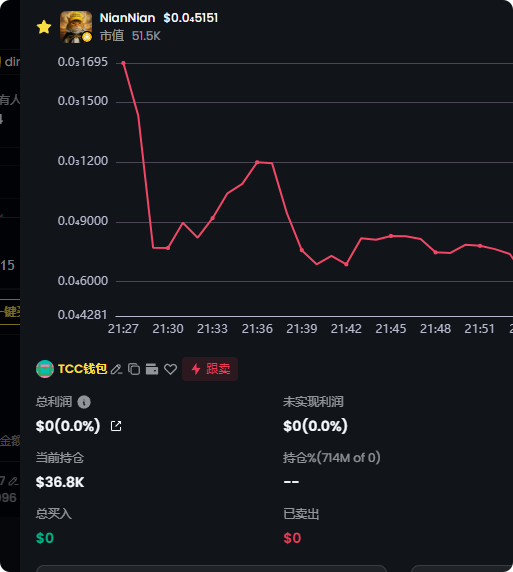The width and height of the screenshot is (513, 572).
Task: Toggle the heart follow icon for TCC钱包
Action: pyautogui.click(x=170, y=369)
